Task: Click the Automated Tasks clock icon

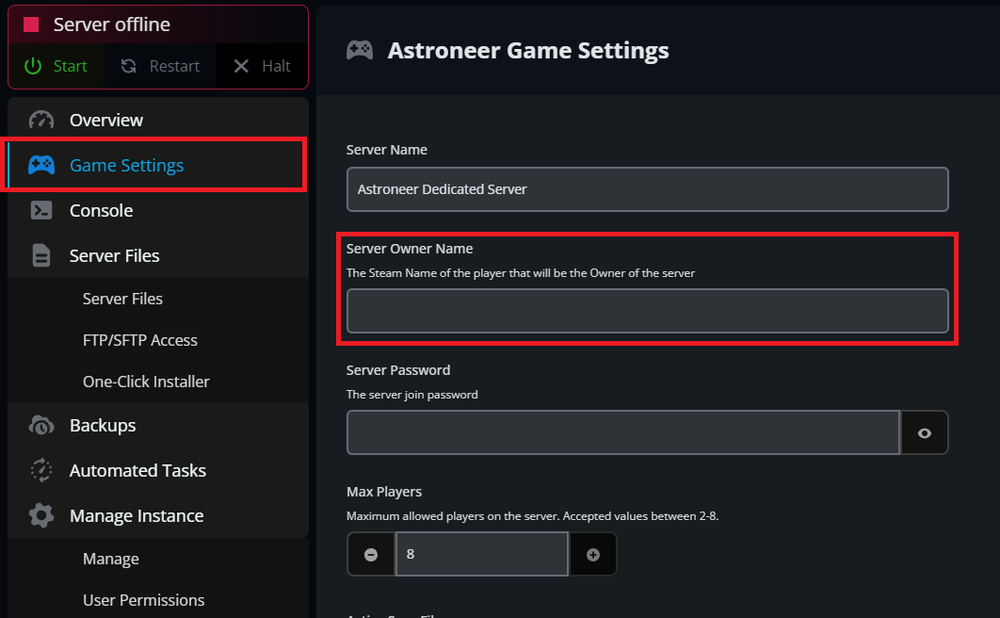Action: click(x=39, y=470)
